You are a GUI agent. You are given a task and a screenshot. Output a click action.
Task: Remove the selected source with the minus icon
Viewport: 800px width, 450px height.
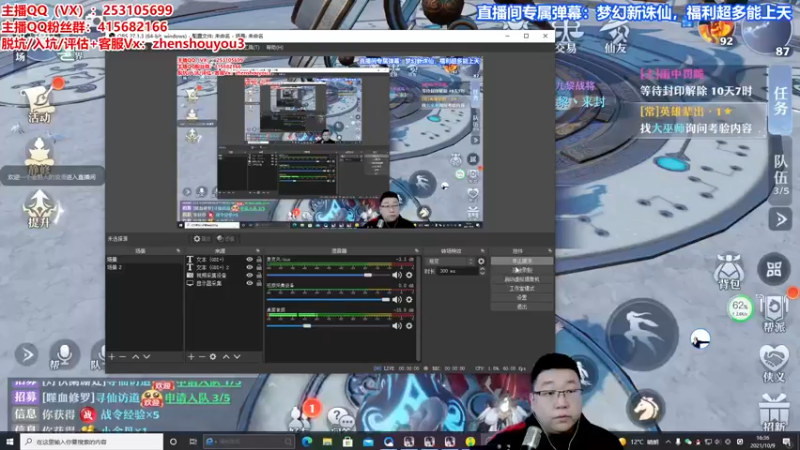202,357
